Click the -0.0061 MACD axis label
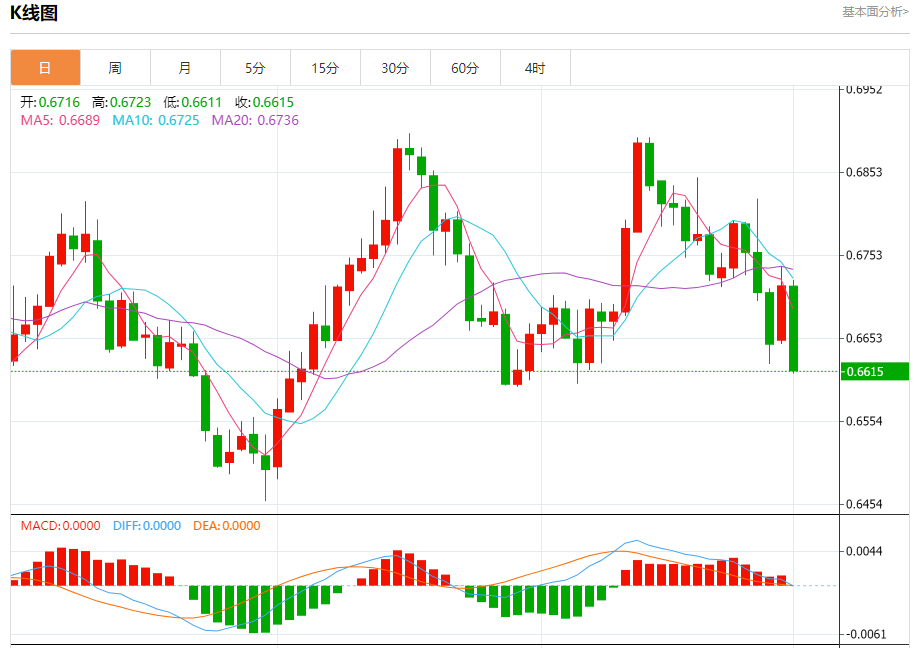This screenshot has height=648, width=922. click(x=866, y=634)
